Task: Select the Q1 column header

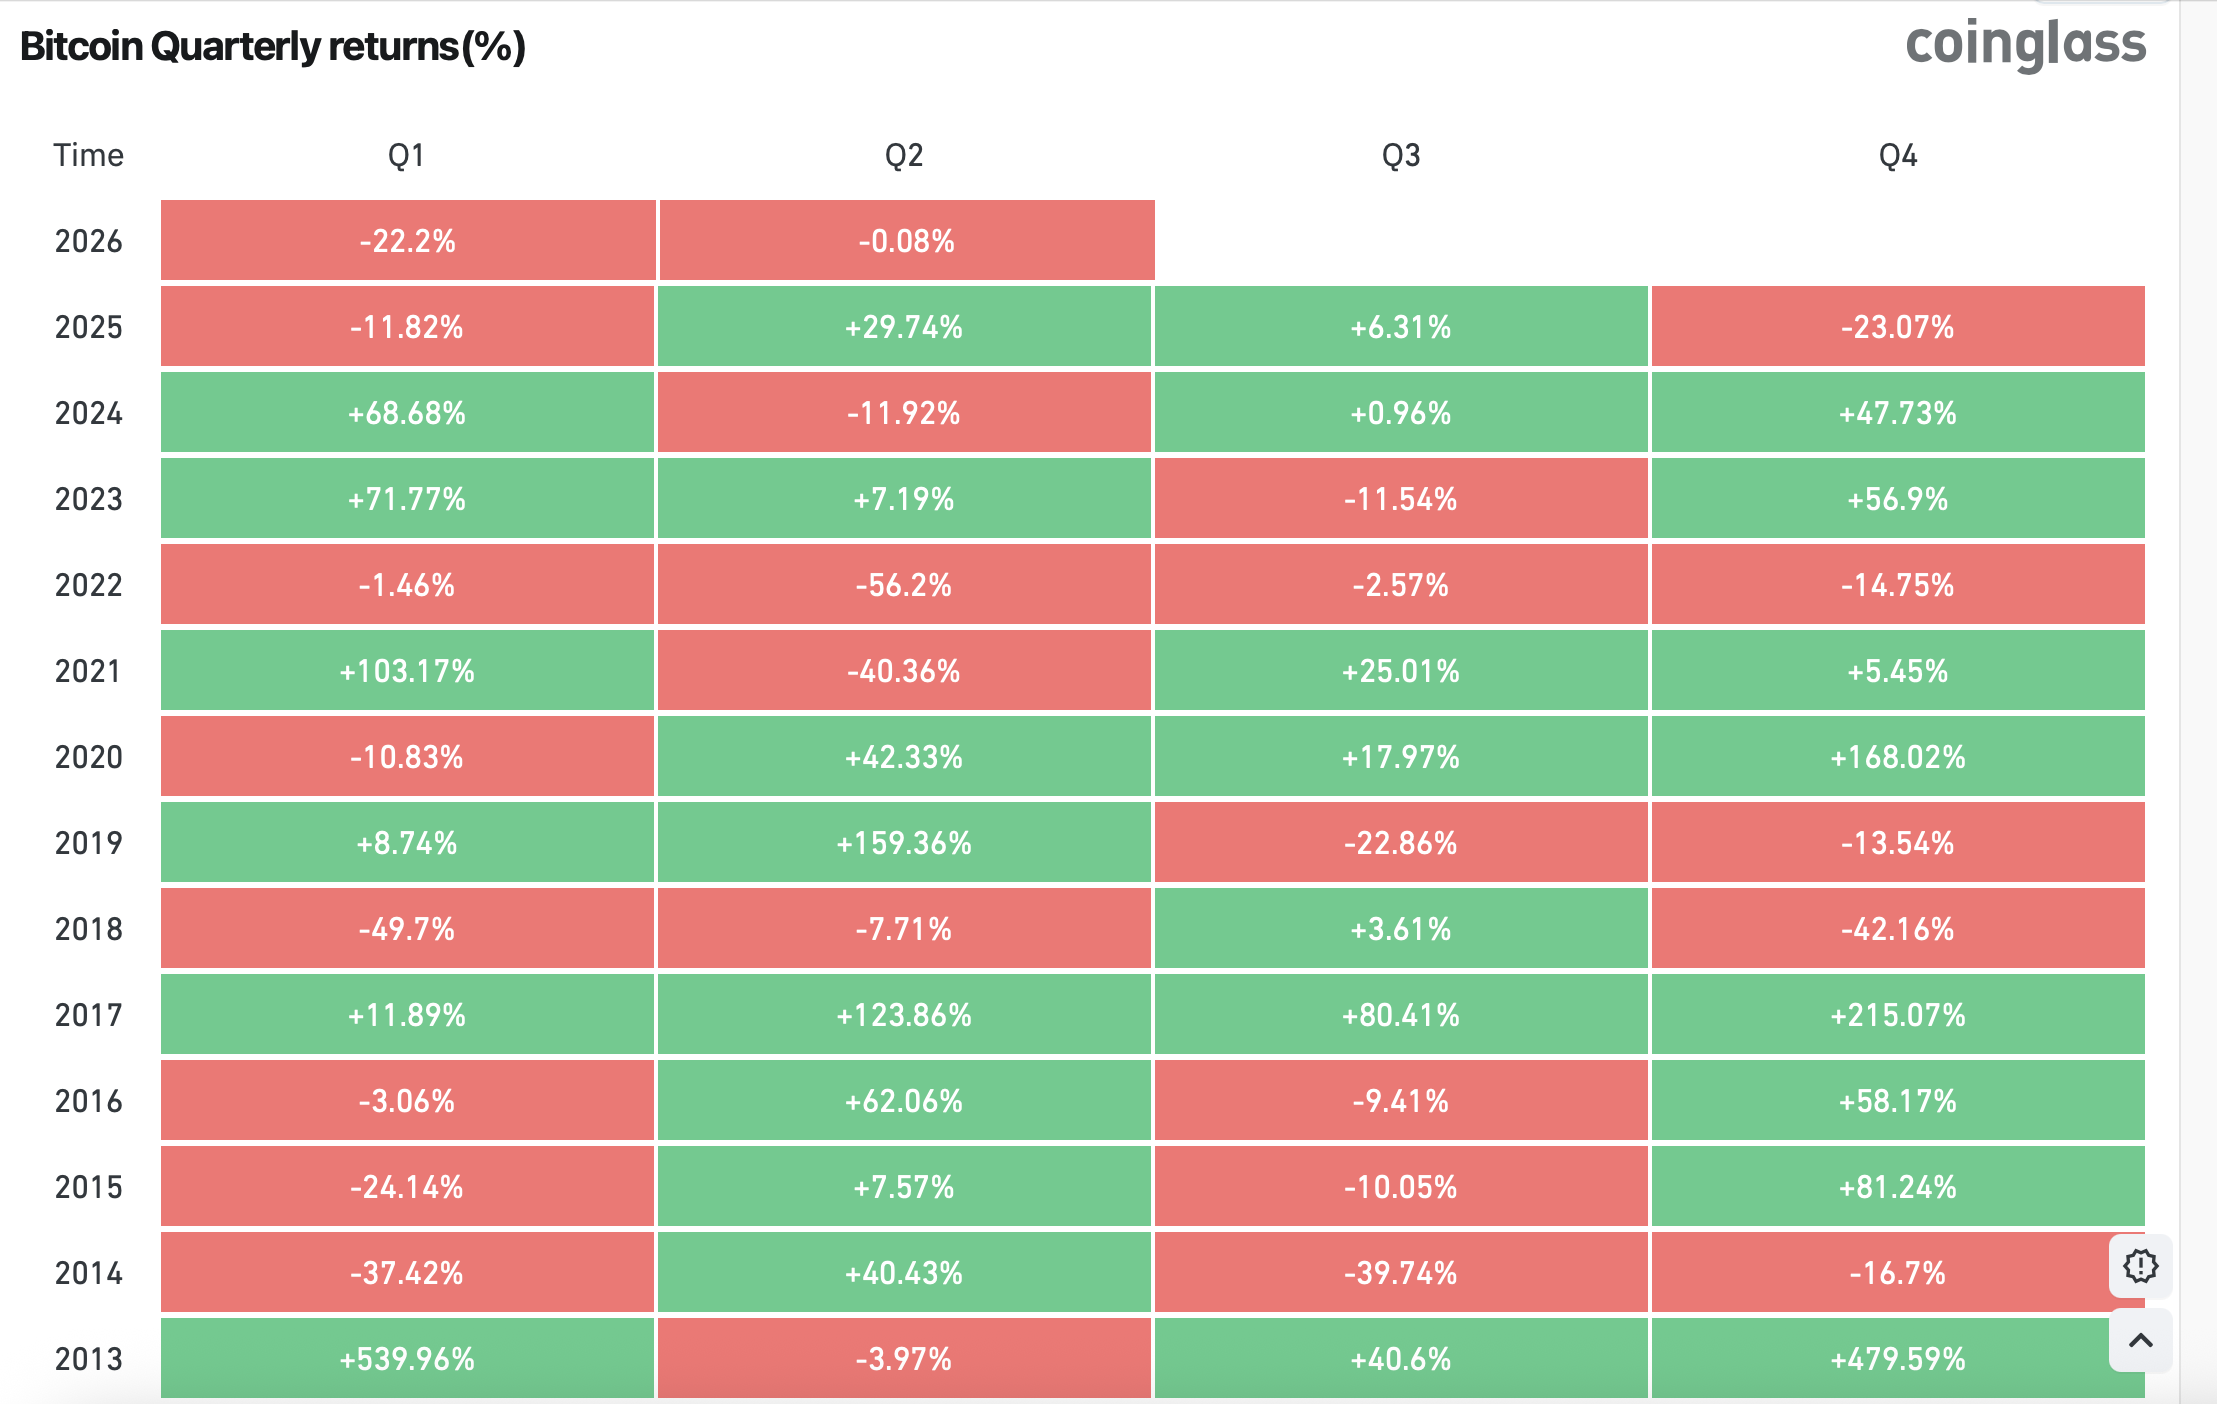Action: pos(406,155)
